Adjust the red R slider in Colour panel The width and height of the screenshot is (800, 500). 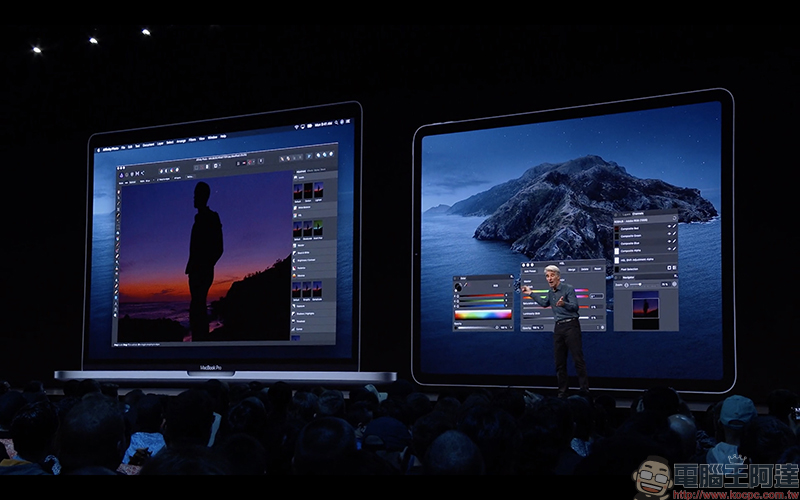(482, 295)
